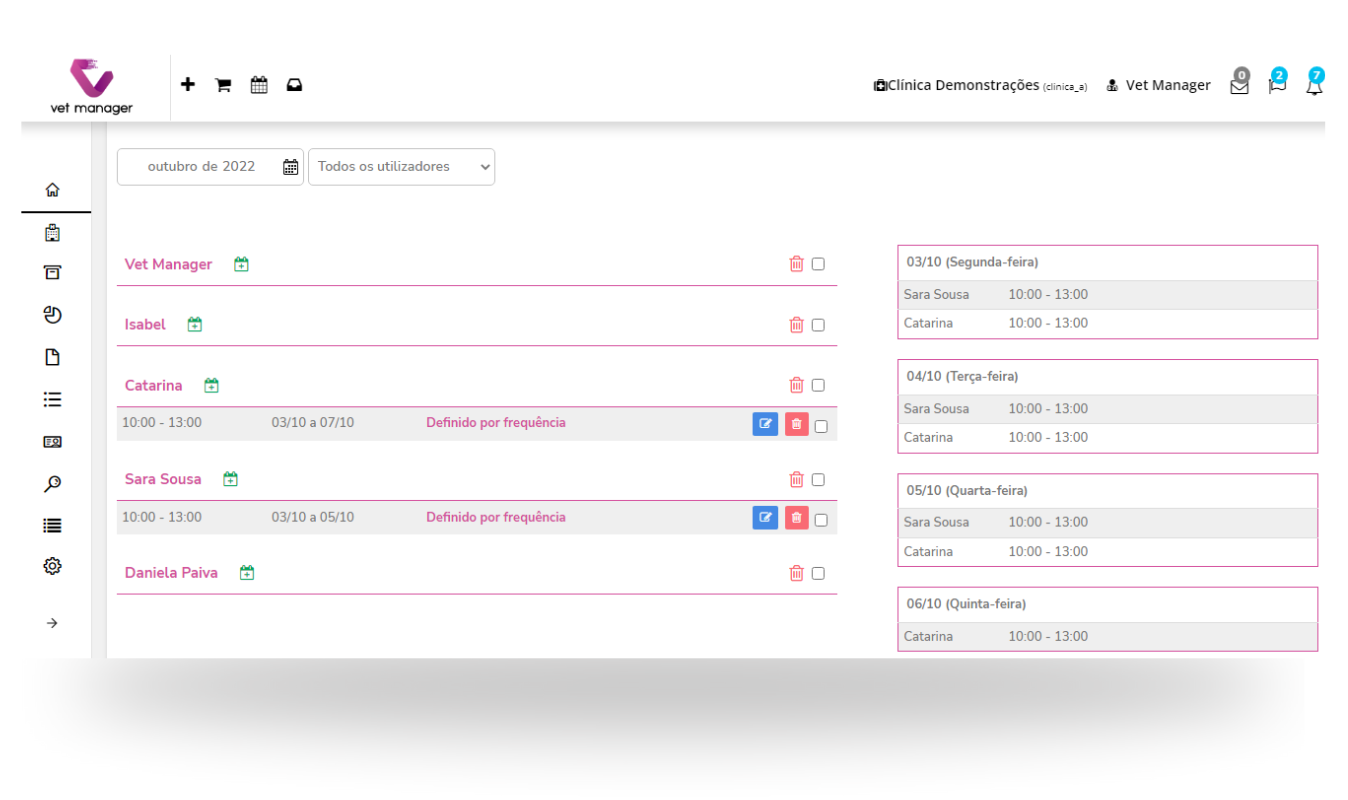Open the shopping cart icon
The image size is (1348, 800).
[223, 85]
